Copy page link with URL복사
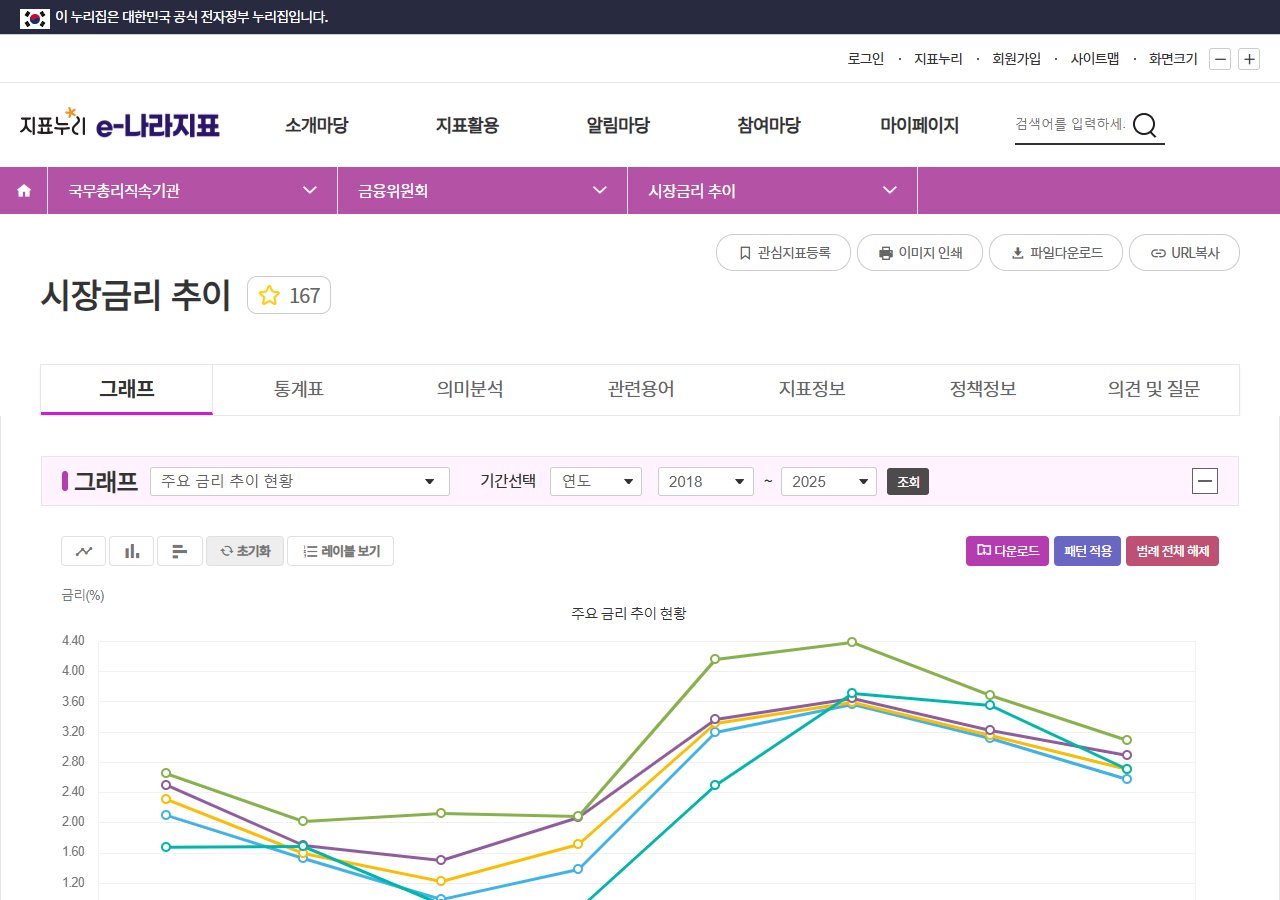This screenshot has height=900, width=1280. 1184,253
